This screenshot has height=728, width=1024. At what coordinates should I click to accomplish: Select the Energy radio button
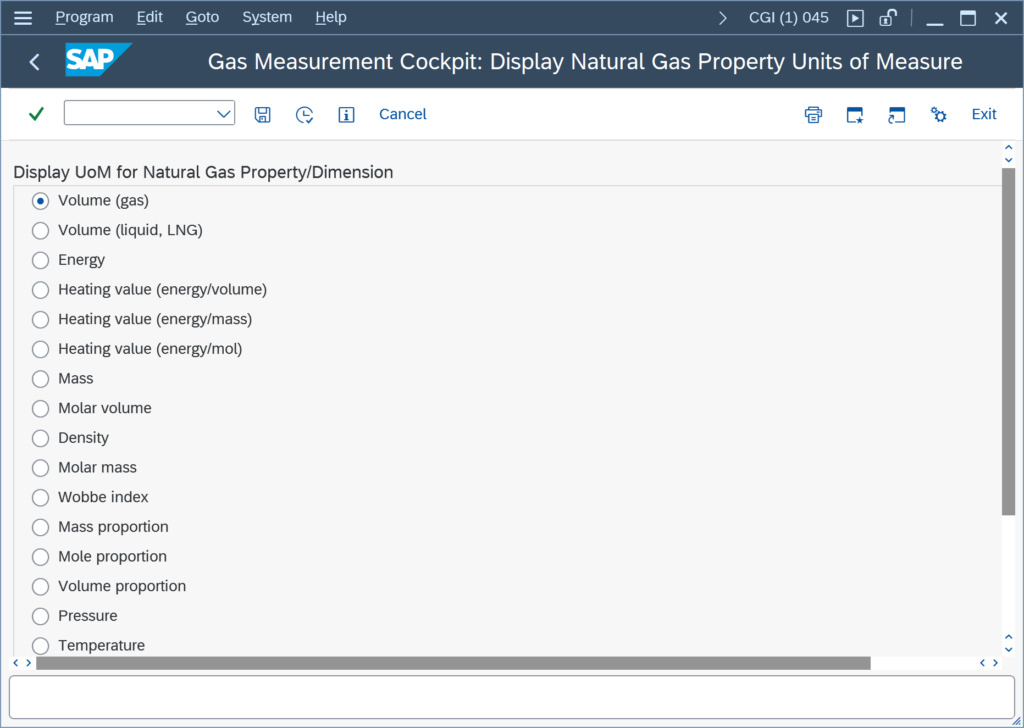point(40,260)
